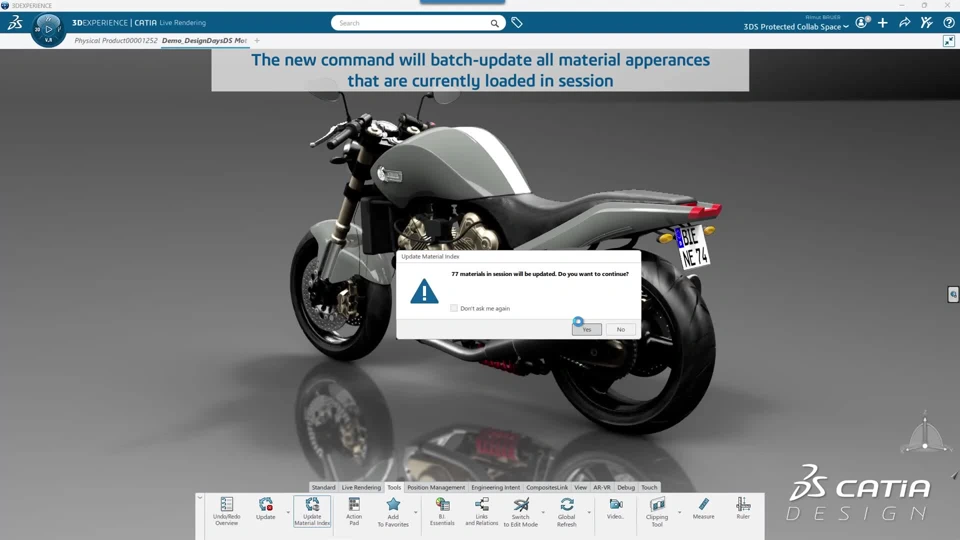Confirm update with Yes button
The image size is (960, 540).
(x=587, y=329)
